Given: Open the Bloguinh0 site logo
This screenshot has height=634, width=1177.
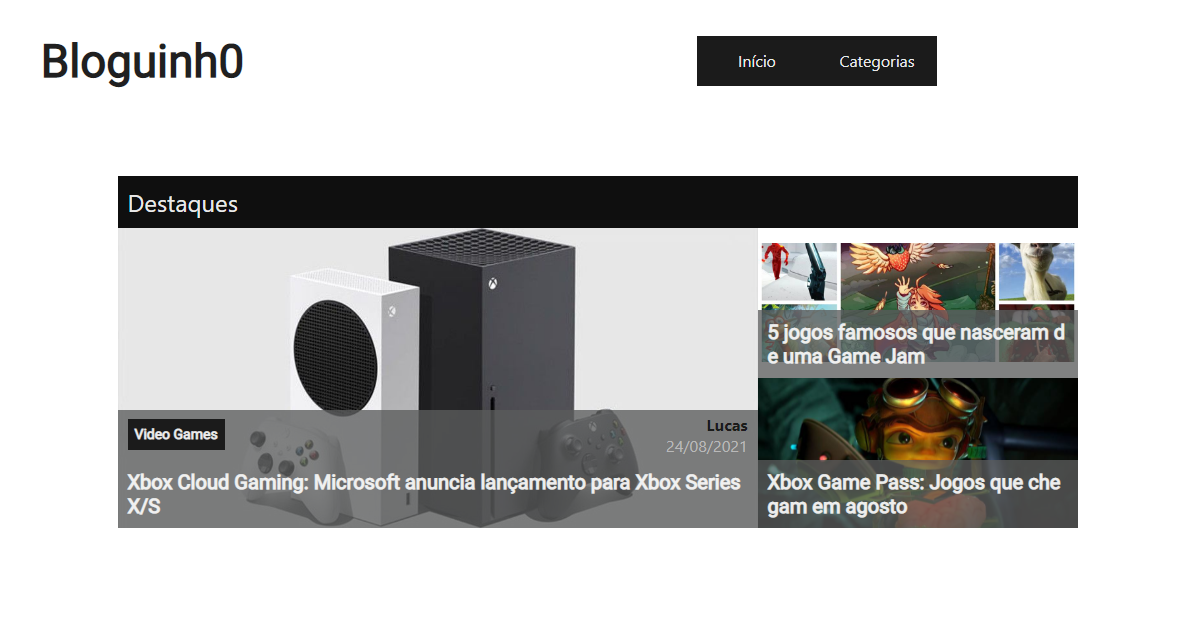Looking at the screenshot, I should 143,62.
